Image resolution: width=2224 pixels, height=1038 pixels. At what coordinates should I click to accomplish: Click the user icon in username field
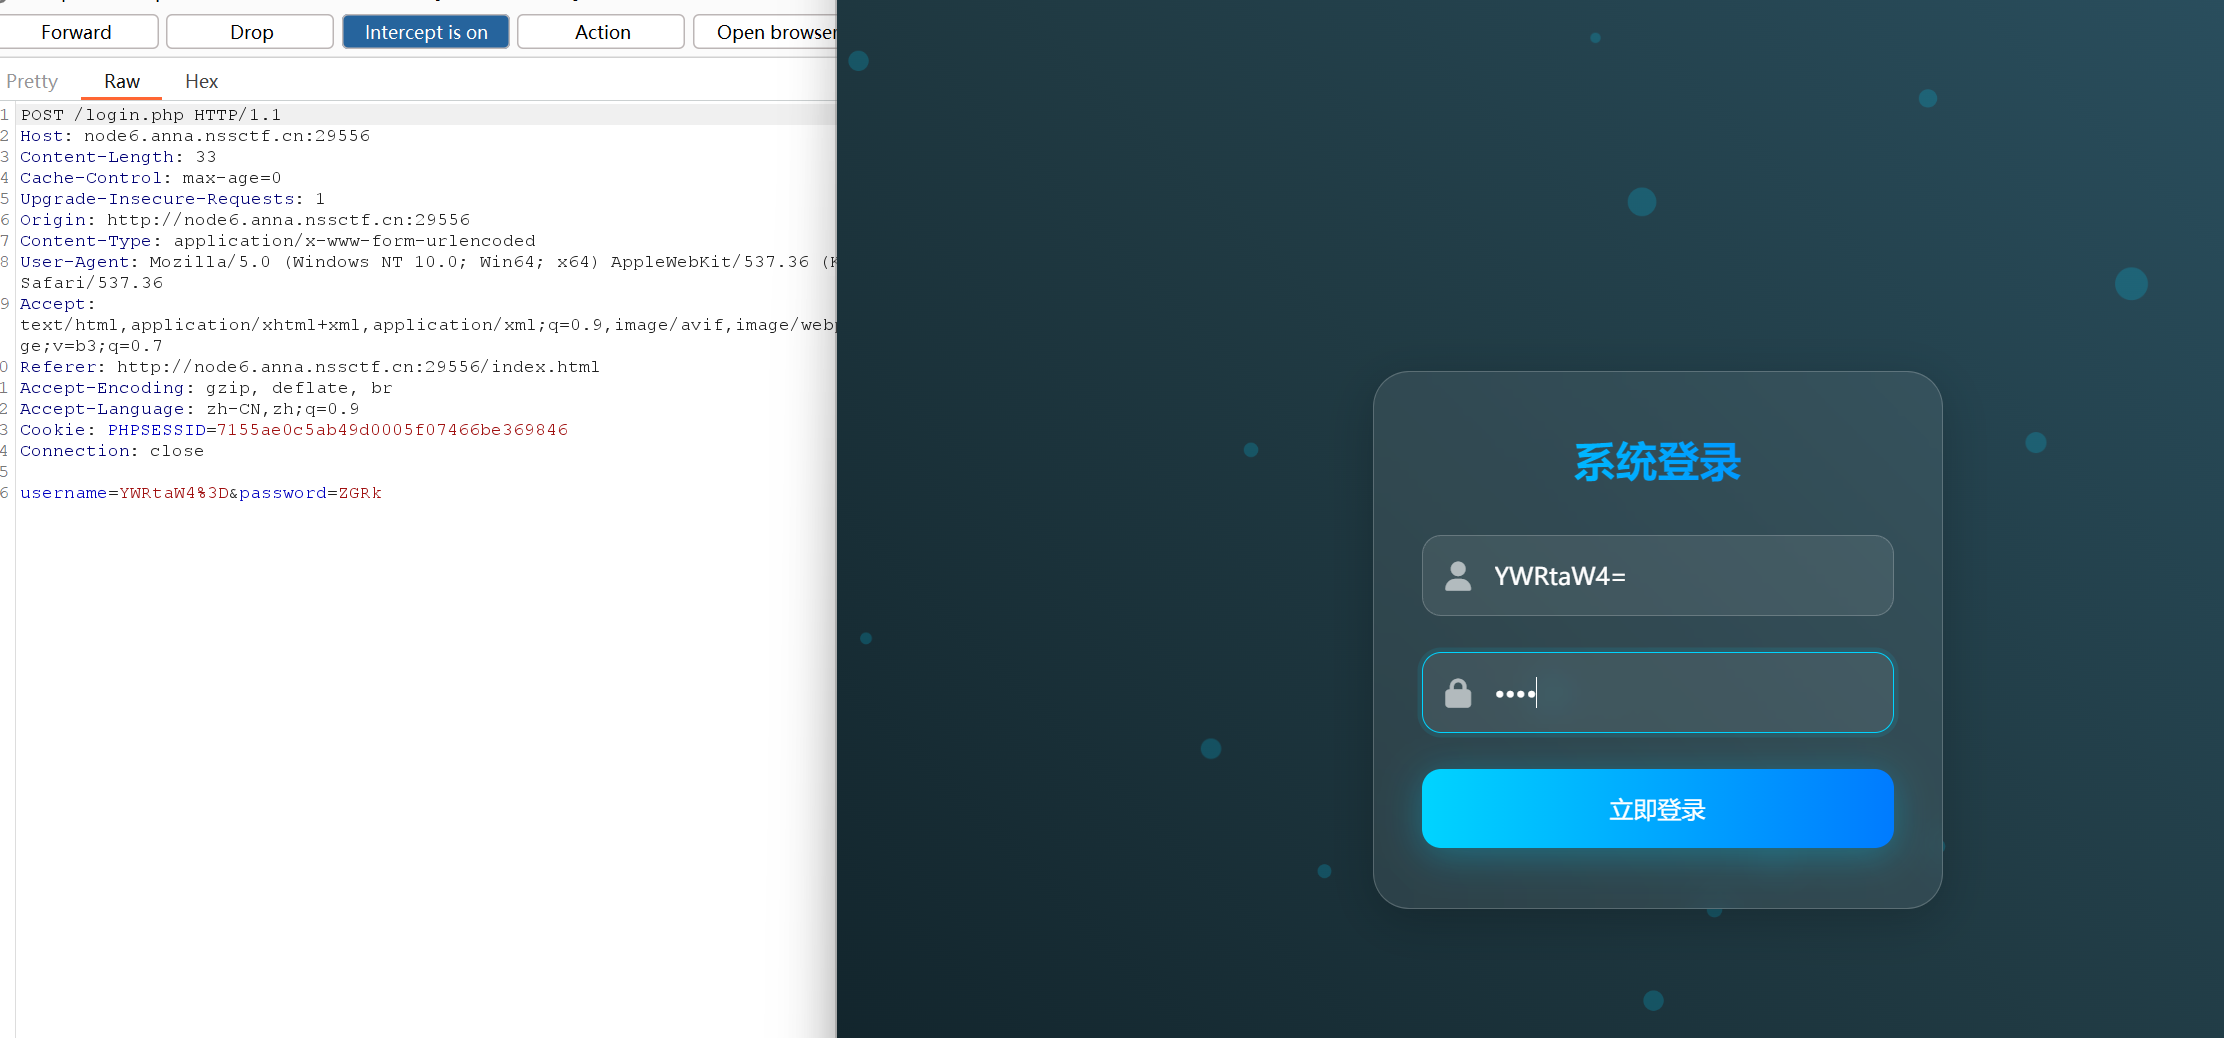[x=1458, y=576]
